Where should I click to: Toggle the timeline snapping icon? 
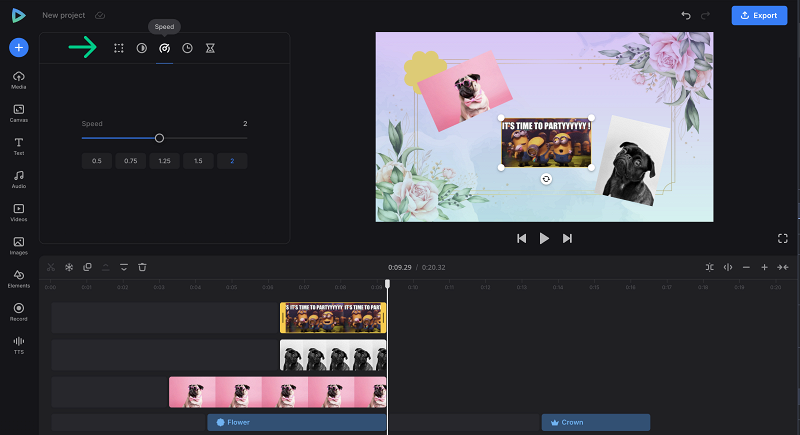click(x=710, y=267)
